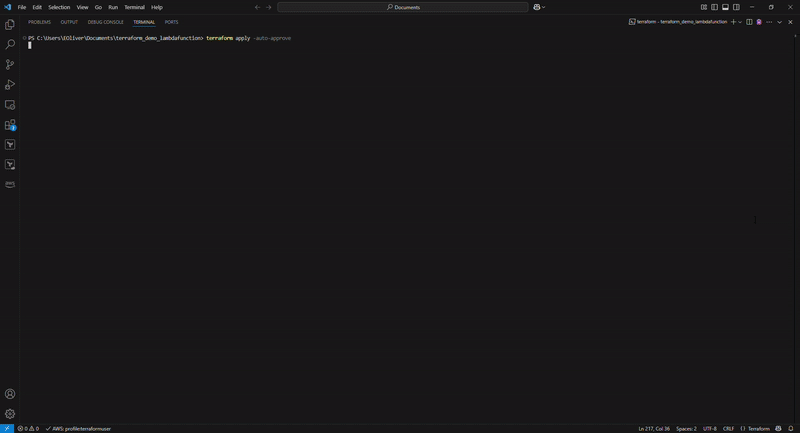The image size is (800, 433).
Task: Click the terraform terminal name label
Action: (678, 22)
